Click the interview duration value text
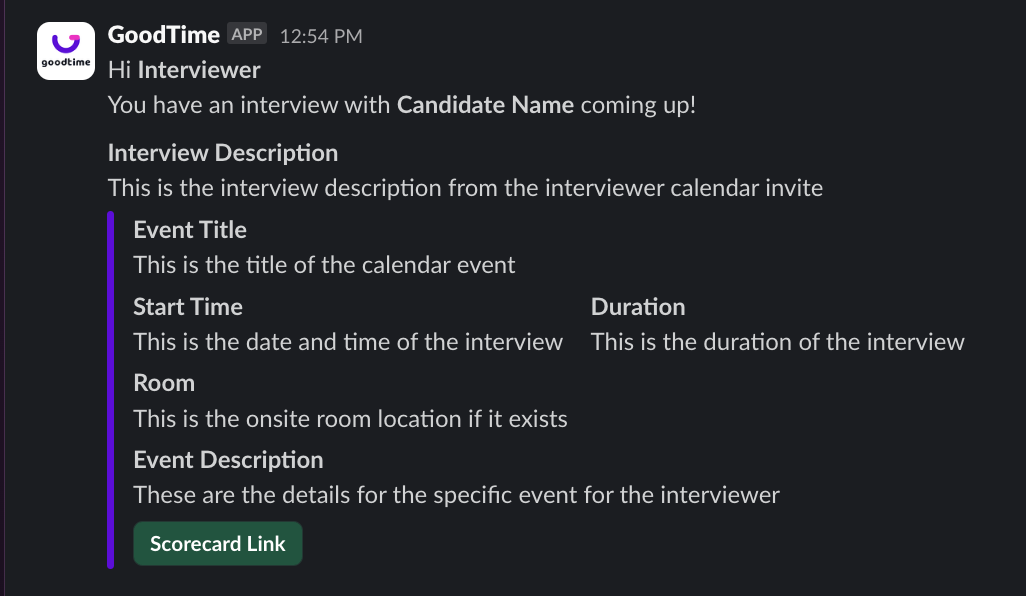1026x596 pixels. point(777,342)
